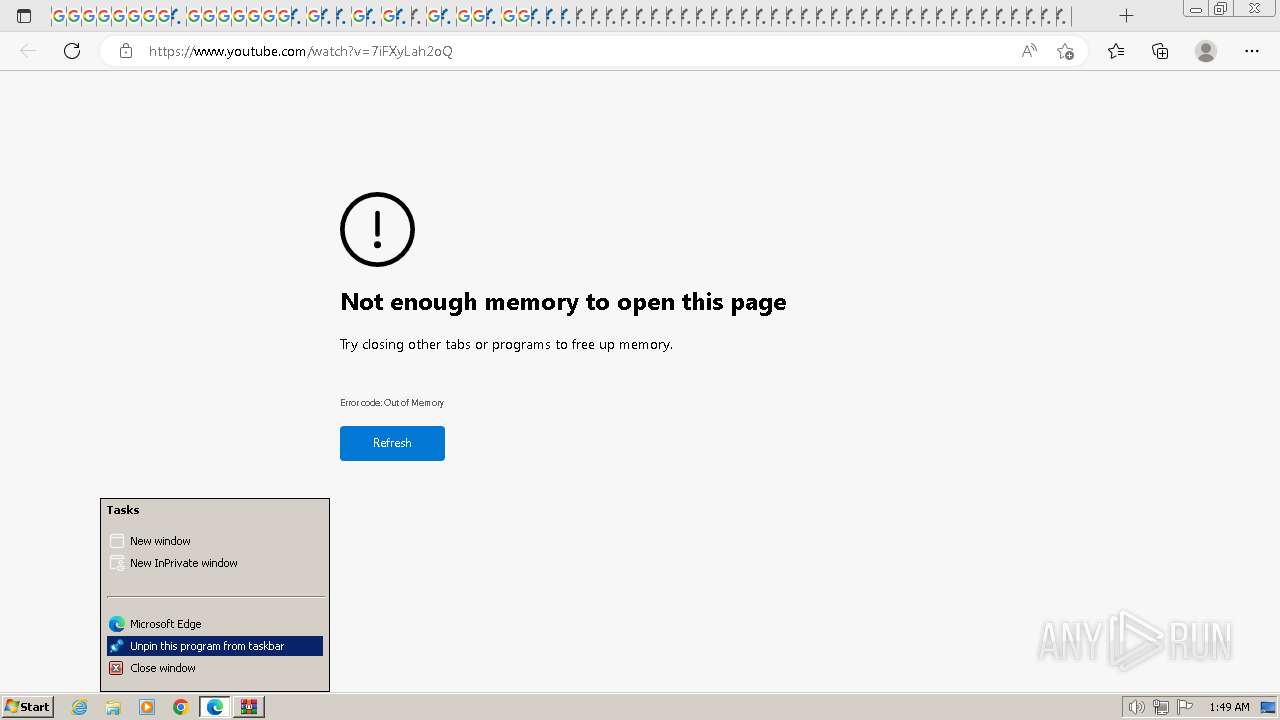The width and height of the screenshot is (1280, 720).
Task: Click the "Not enough memory to open this page" heading
Action: pos(563,302)
